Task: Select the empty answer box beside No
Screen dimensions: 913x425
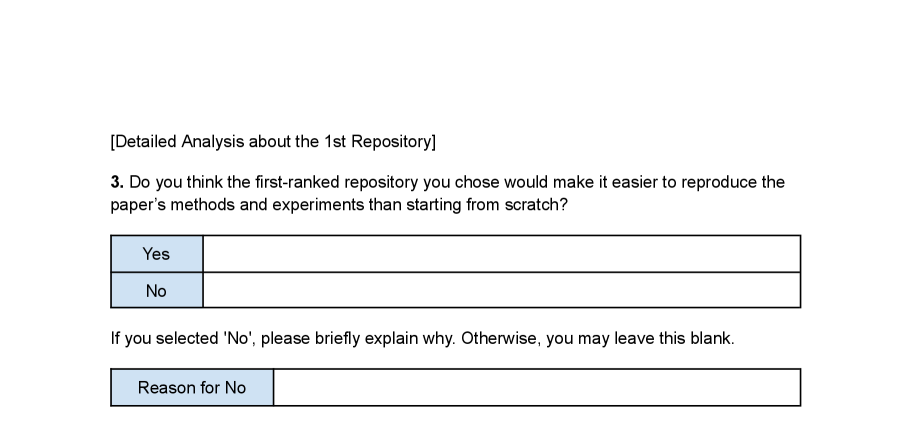Action: click(x=501, y=291)
